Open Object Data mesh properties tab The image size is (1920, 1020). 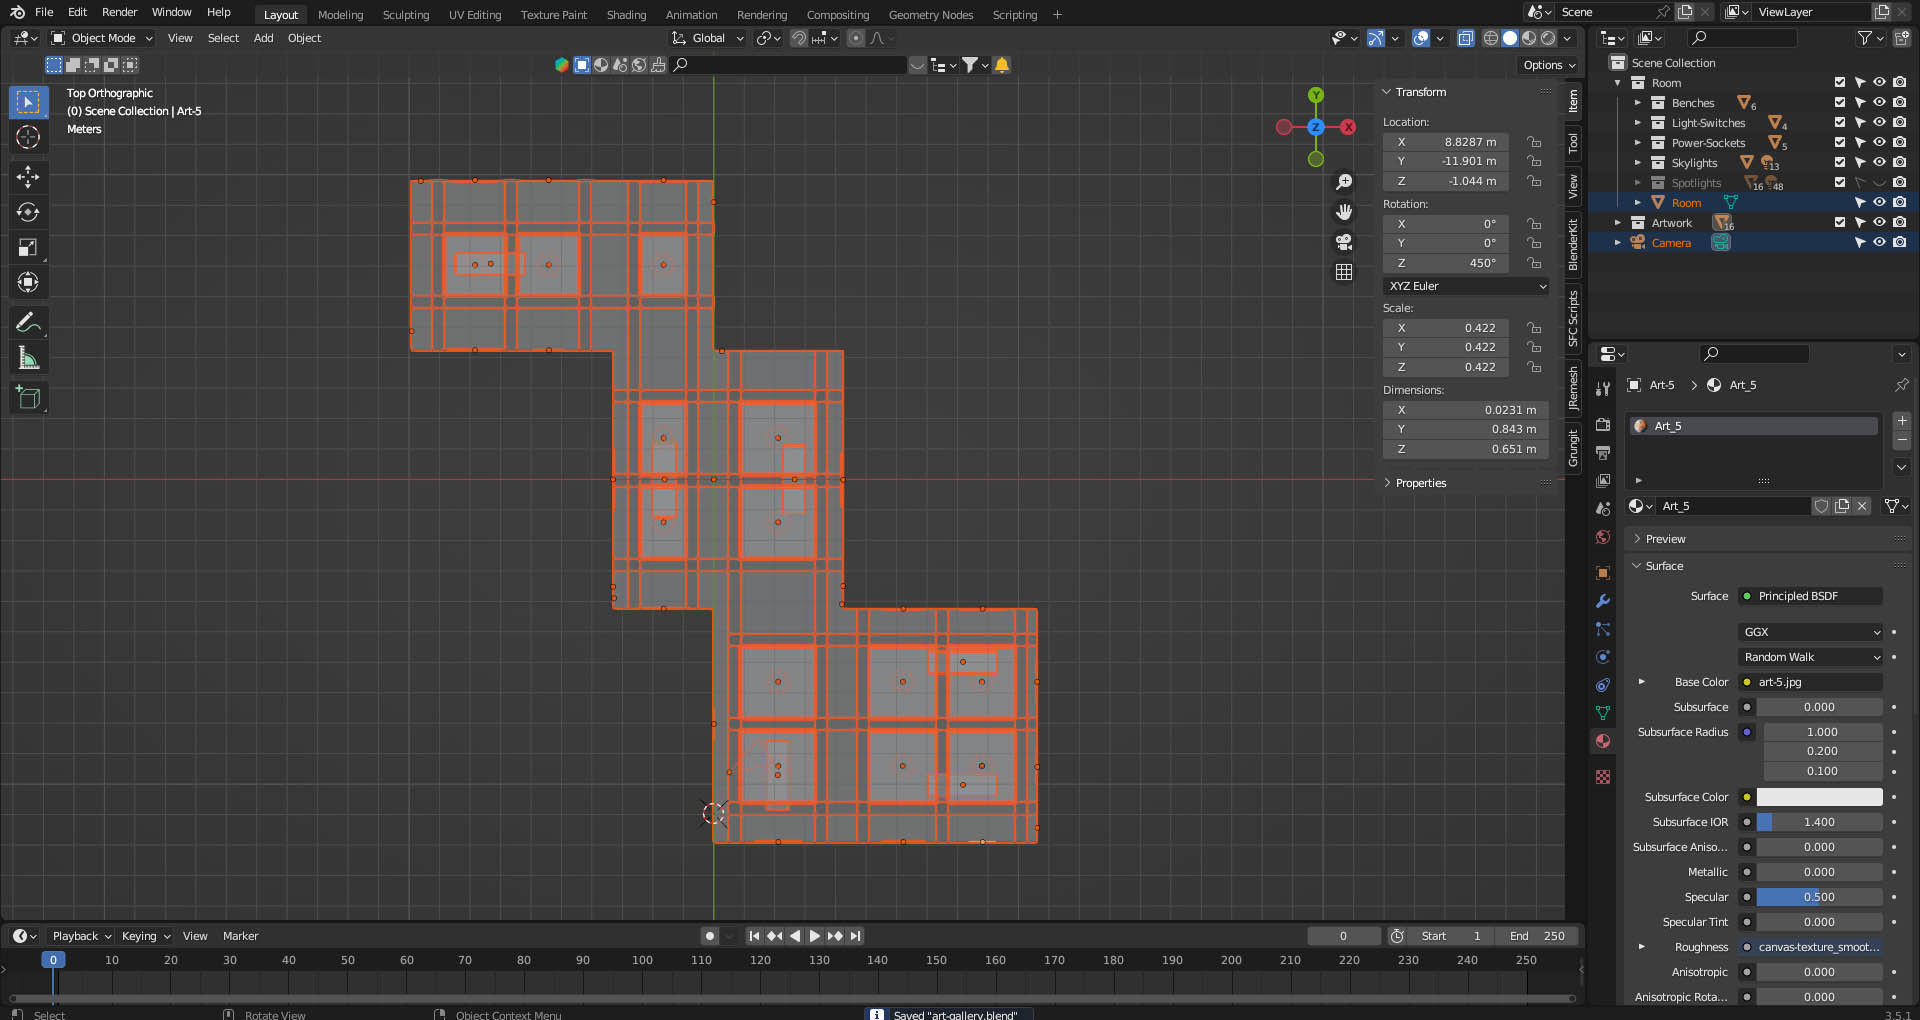1603,713
